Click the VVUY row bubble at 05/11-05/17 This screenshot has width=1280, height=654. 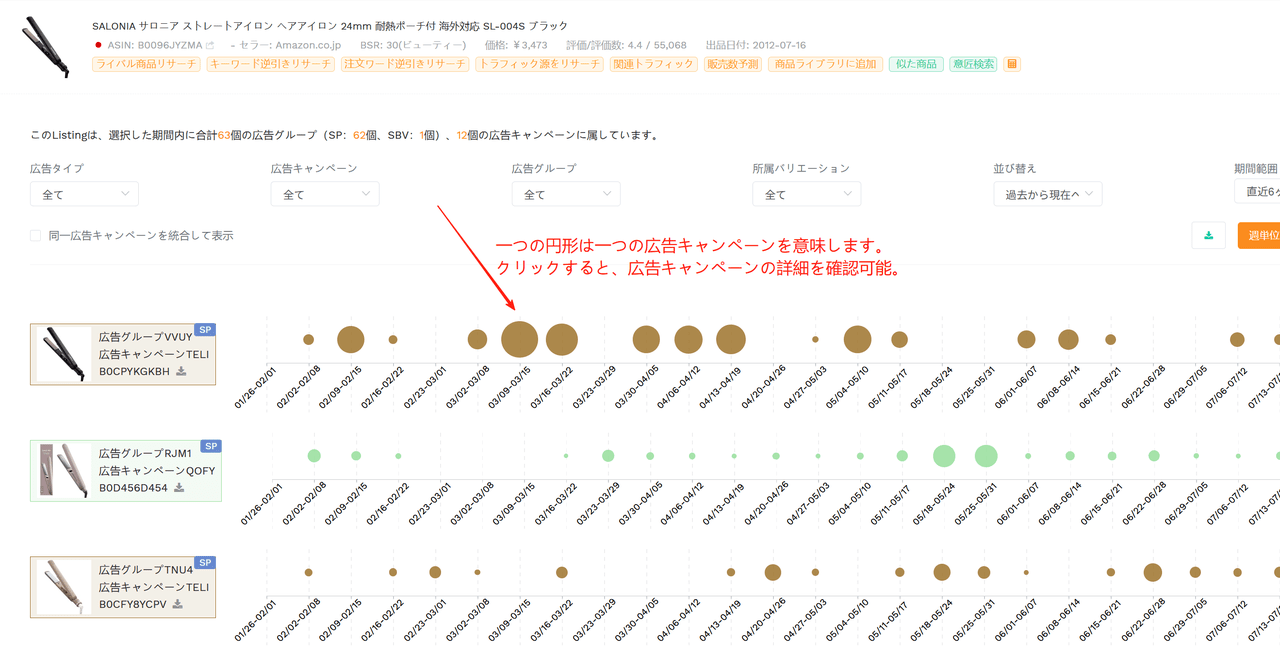pos(899,339)
